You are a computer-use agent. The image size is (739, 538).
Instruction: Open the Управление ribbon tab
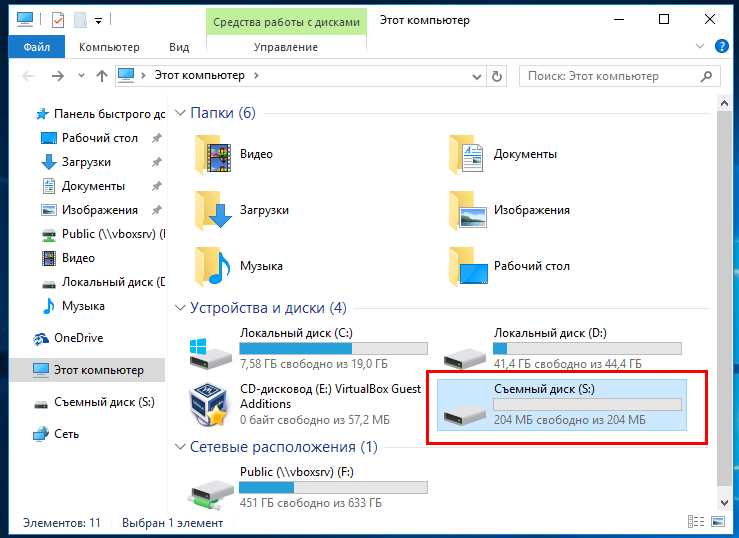point(286,47)
